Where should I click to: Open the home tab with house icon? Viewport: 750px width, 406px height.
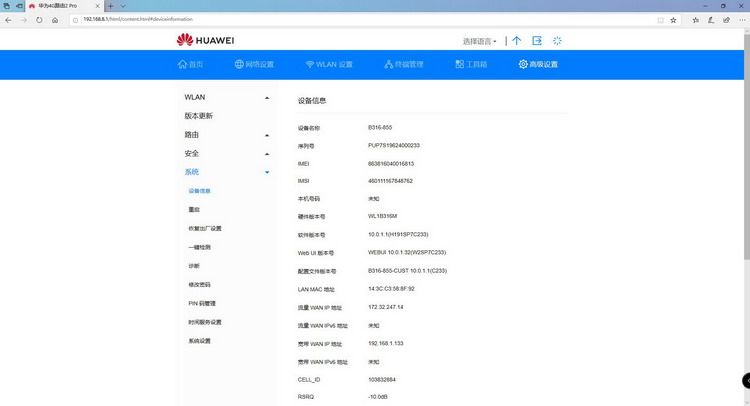[x=190, y=64]
